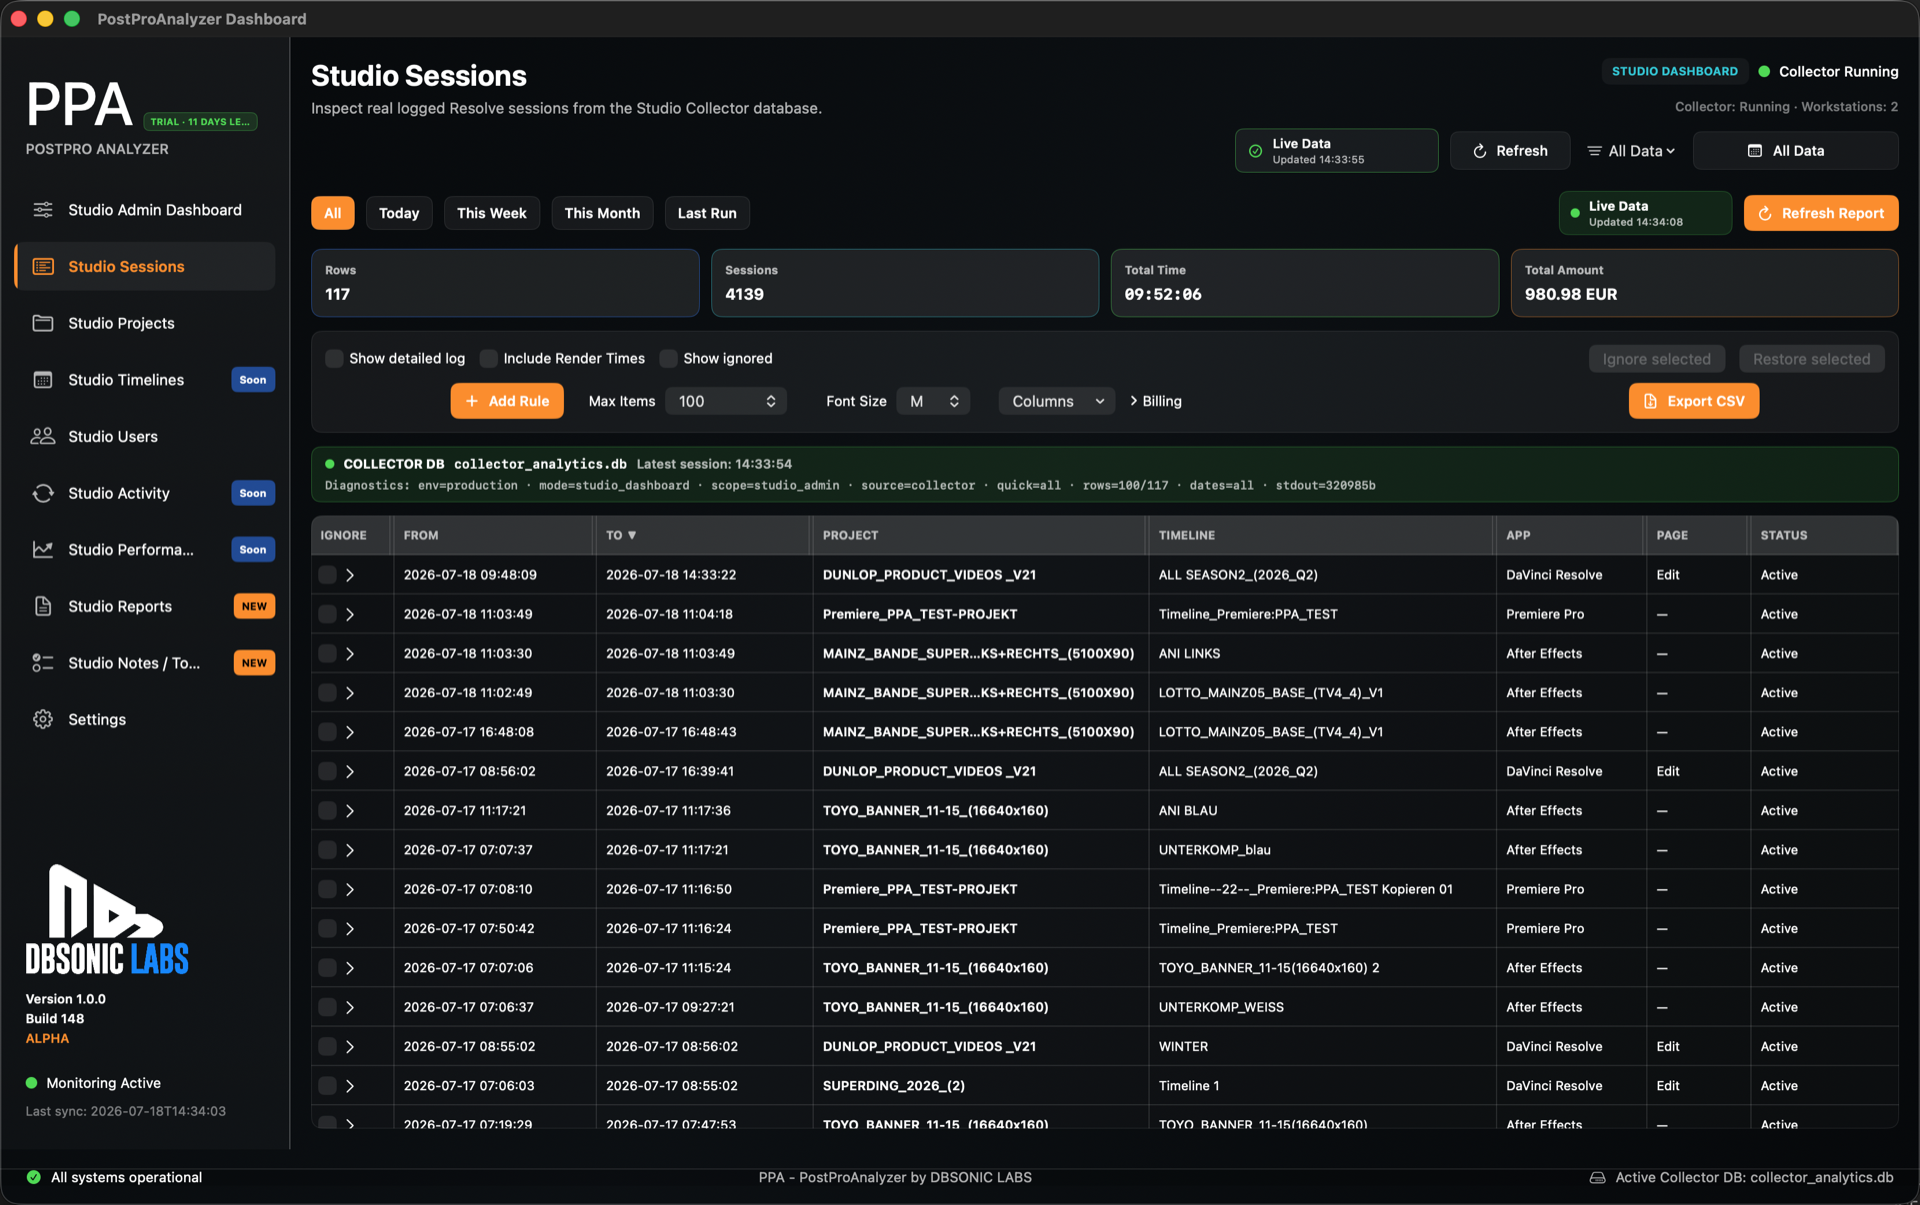Expand the UNTERKOMP_blau session row

coord(350,850)
